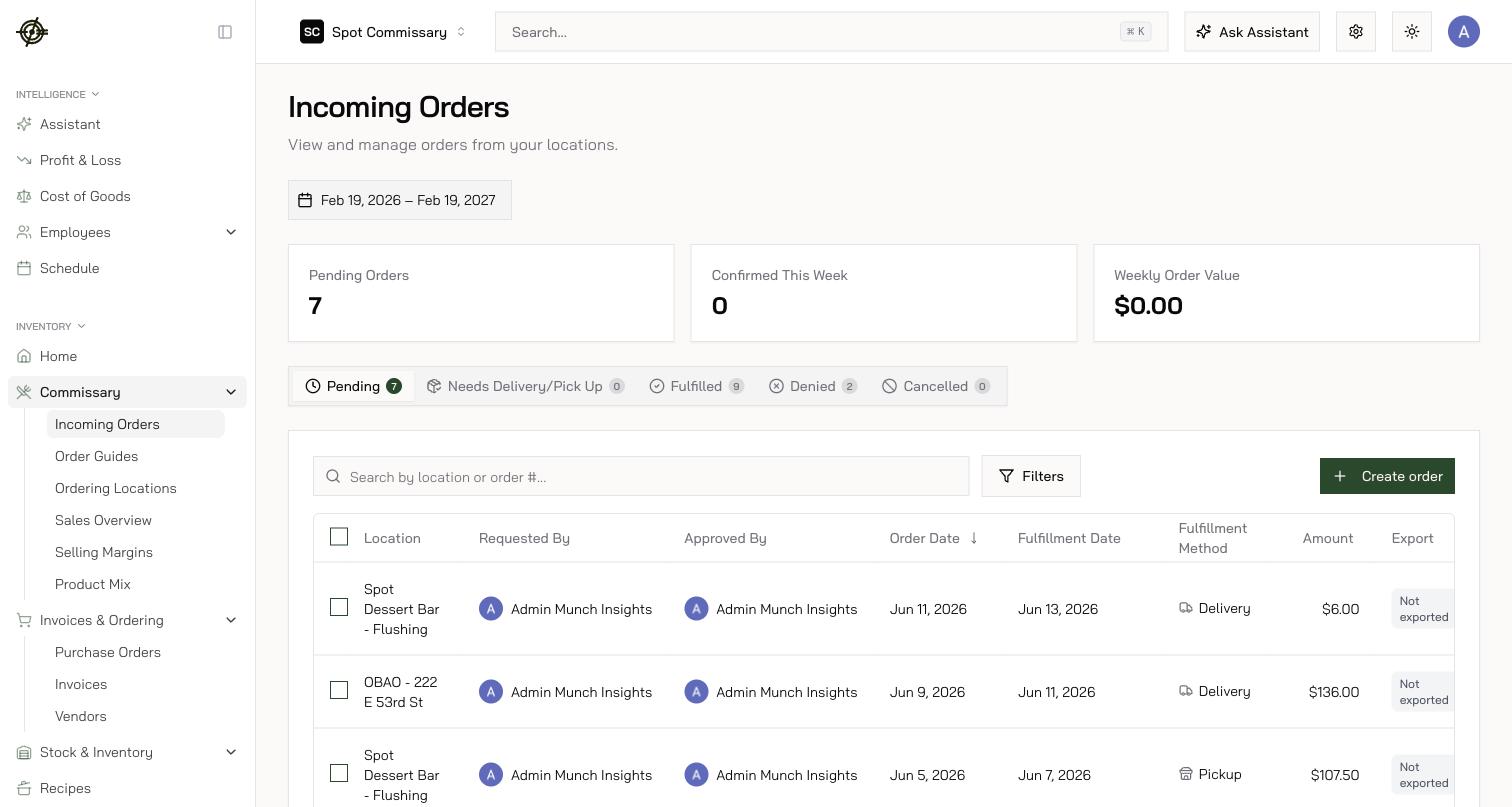Screen dimensions: 1512x807
Task: Click the Profit & Loss trend icon
Action: pyautogui.click(x=24, y=160)
